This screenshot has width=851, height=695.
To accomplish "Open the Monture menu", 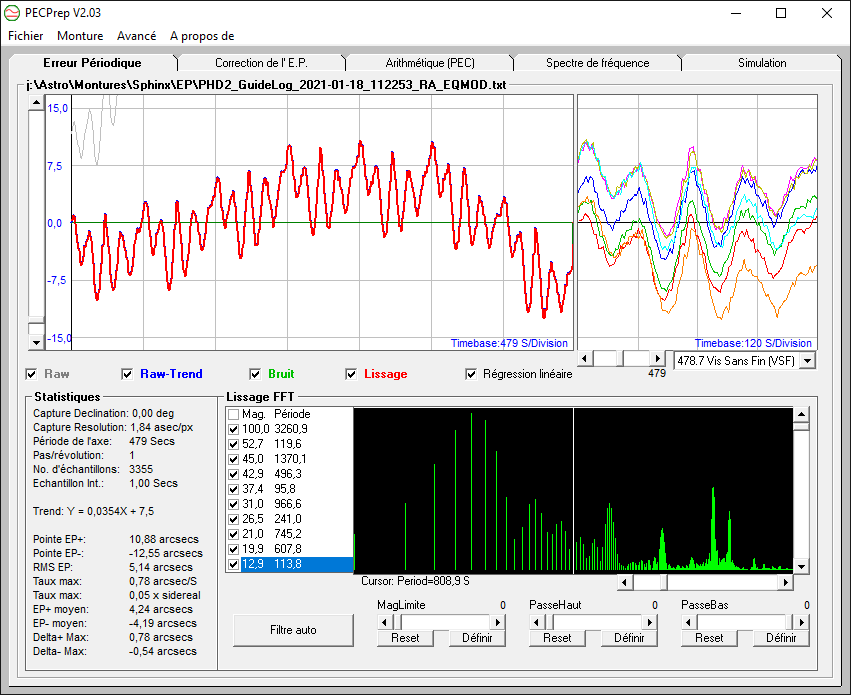I will pyautogui.click(x=80, y=36).
